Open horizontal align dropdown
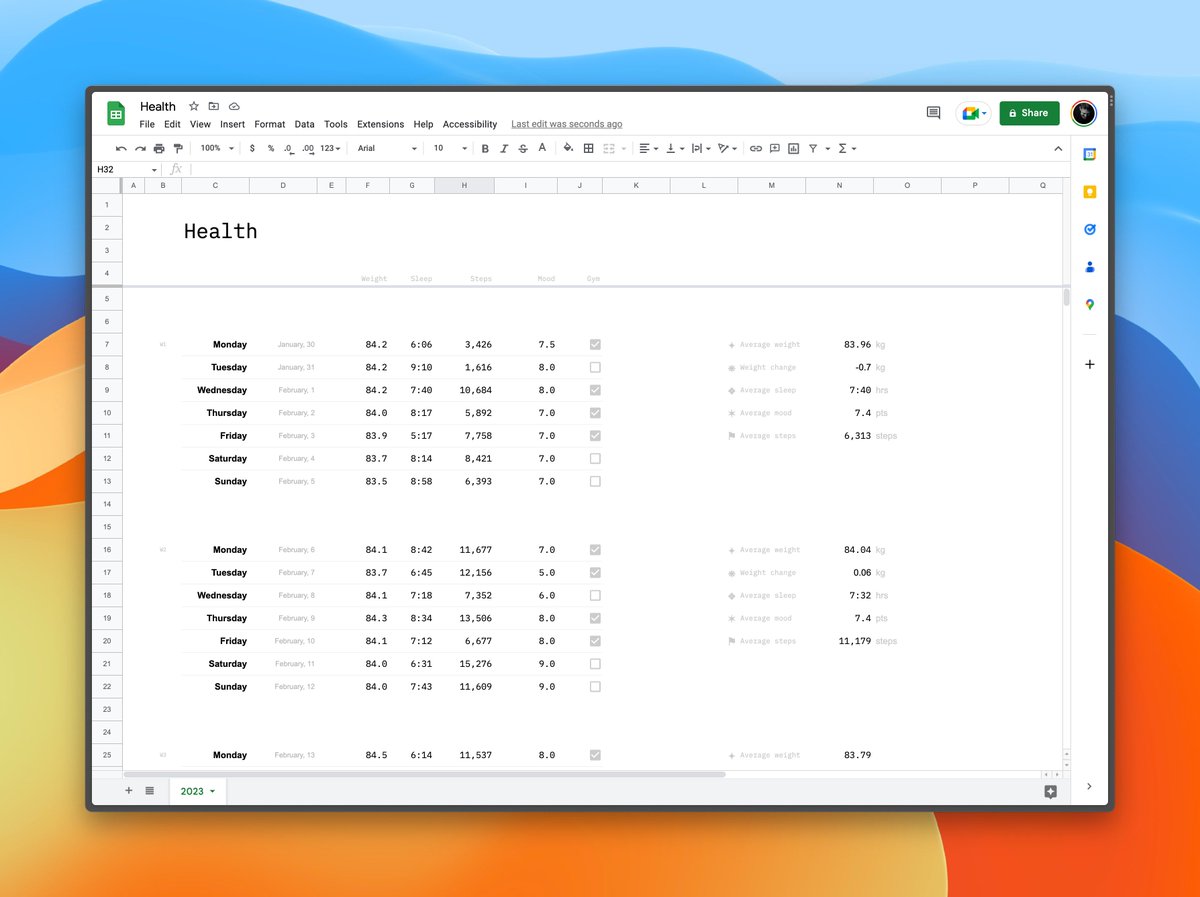The image size is (1200, 897). tap(648, 148)
